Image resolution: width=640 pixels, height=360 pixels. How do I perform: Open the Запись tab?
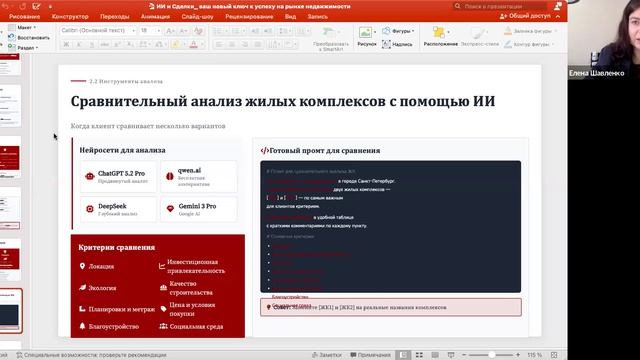(x=318, y=17)
